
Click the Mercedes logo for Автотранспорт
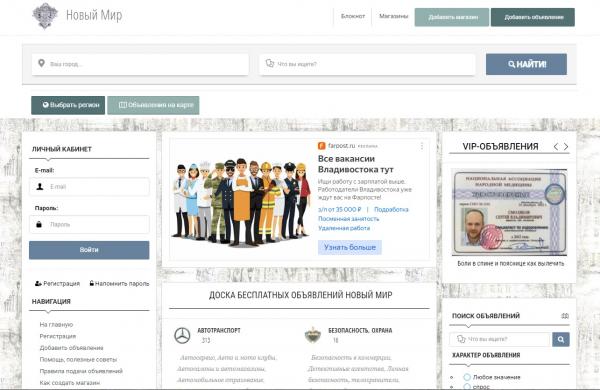pyautogui.click(x=182, y=335)
